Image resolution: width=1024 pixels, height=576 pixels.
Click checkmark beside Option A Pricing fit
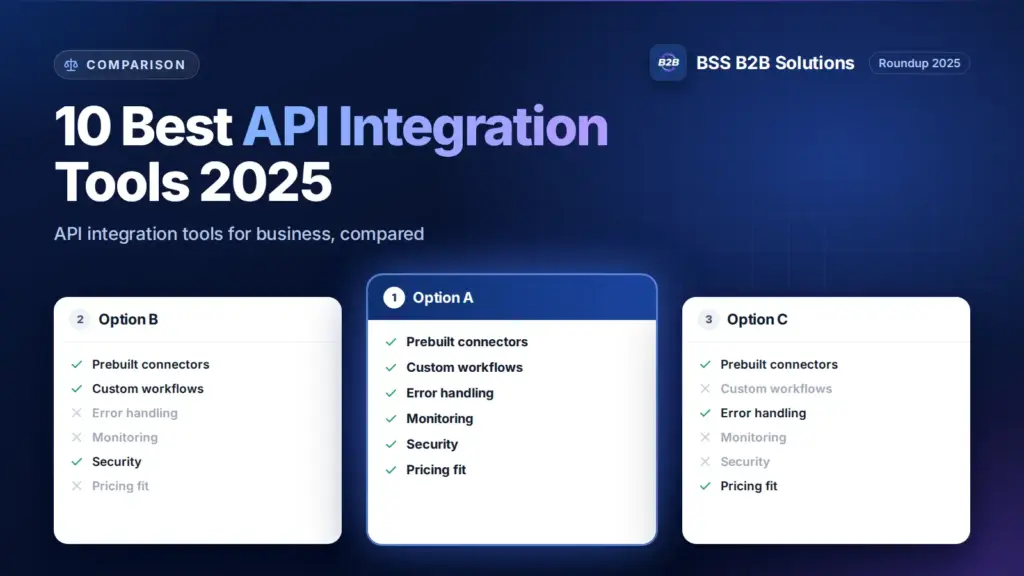391,470
